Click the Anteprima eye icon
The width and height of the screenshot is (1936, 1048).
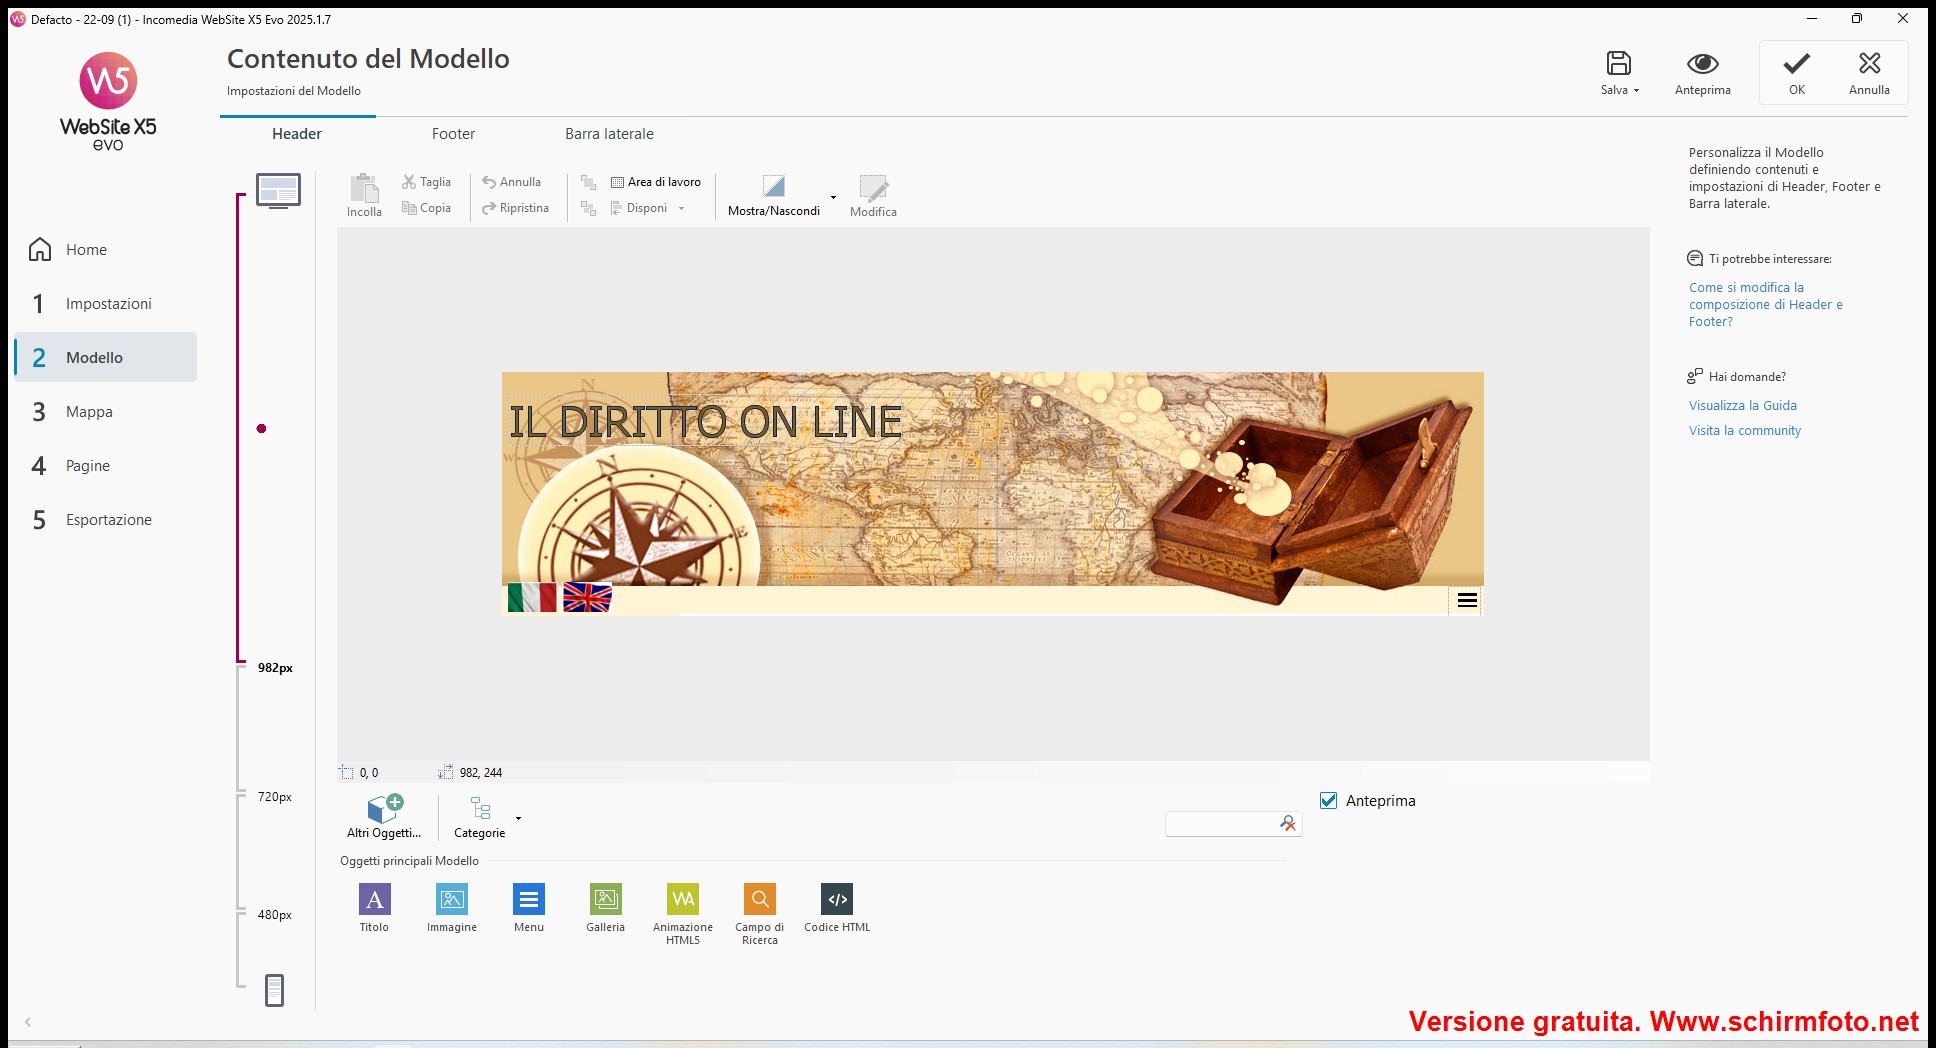coord(1702,65)
